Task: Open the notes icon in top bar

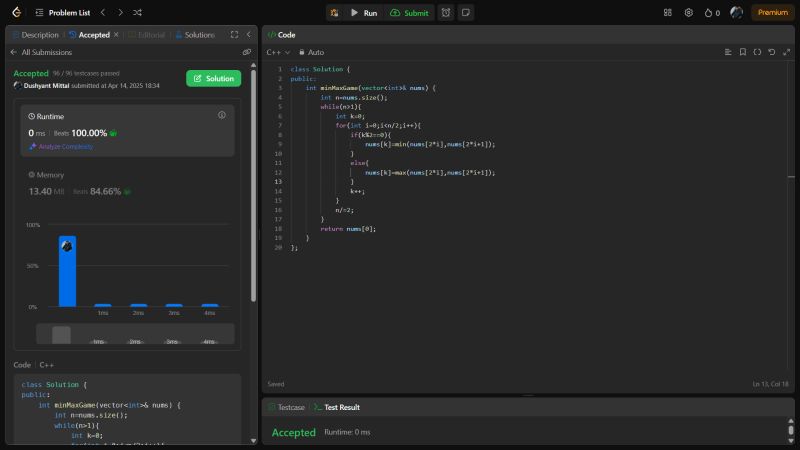Action: click(x=466, y=13)
